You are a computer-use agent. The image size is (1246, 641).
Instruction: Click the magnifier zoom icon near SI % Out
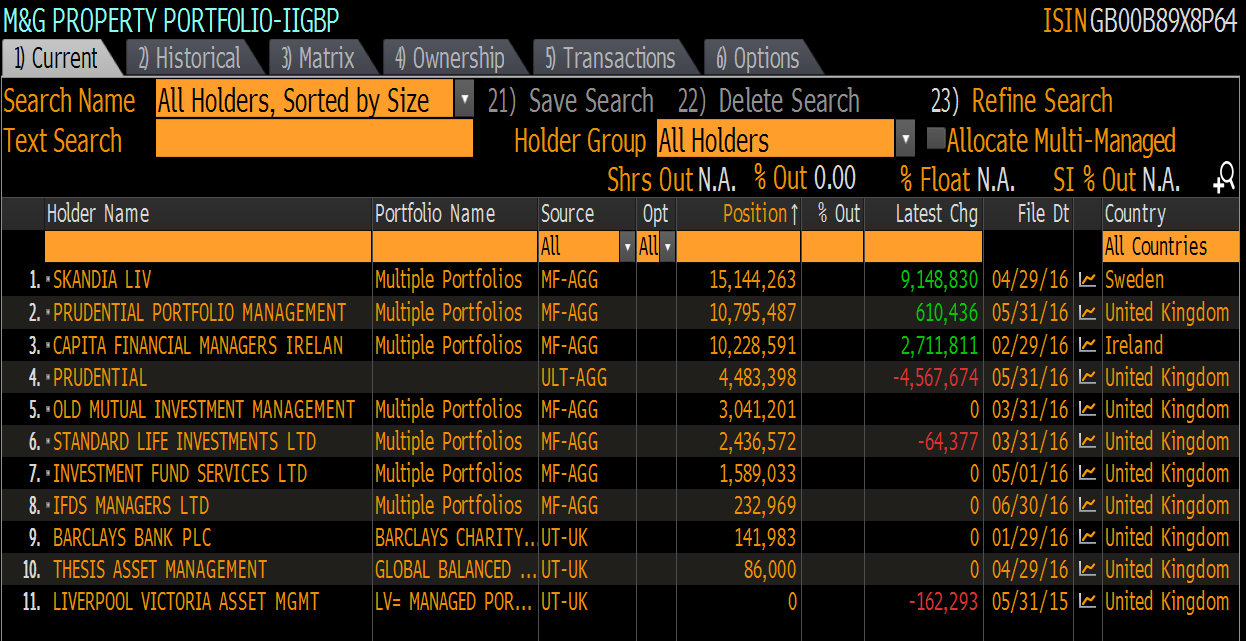click(x=1224, y=179)
